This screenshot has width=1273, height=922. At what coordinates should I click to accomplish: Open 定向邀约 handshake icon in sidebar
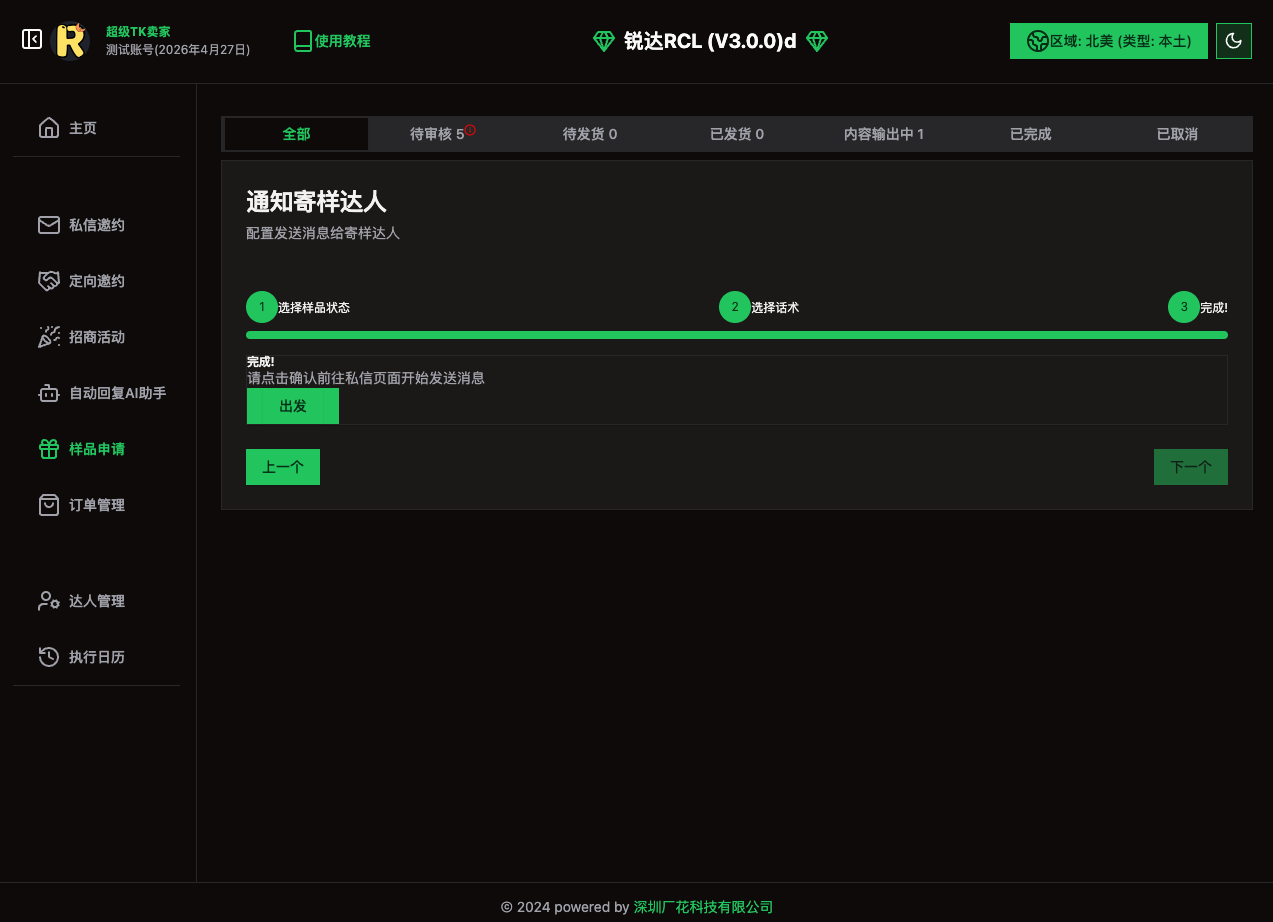pos(48,281)
